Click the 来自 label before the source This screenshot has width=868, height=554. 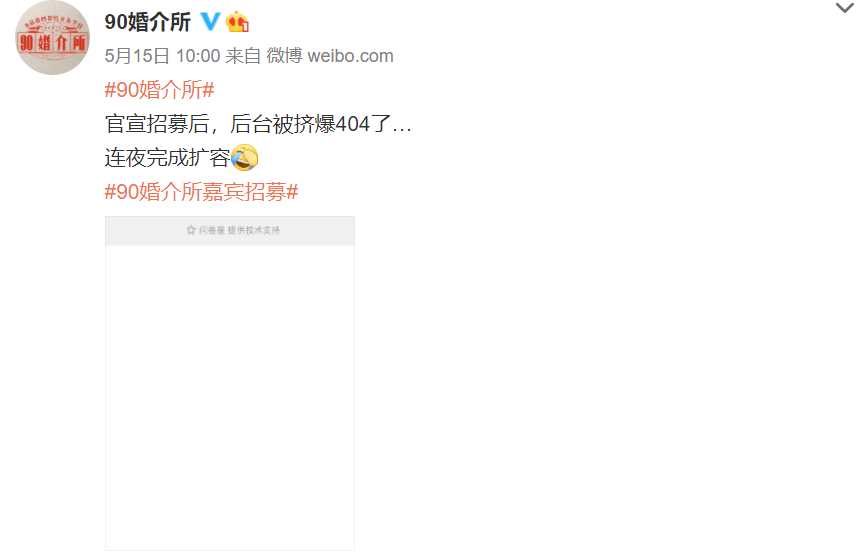pos(243,56)
